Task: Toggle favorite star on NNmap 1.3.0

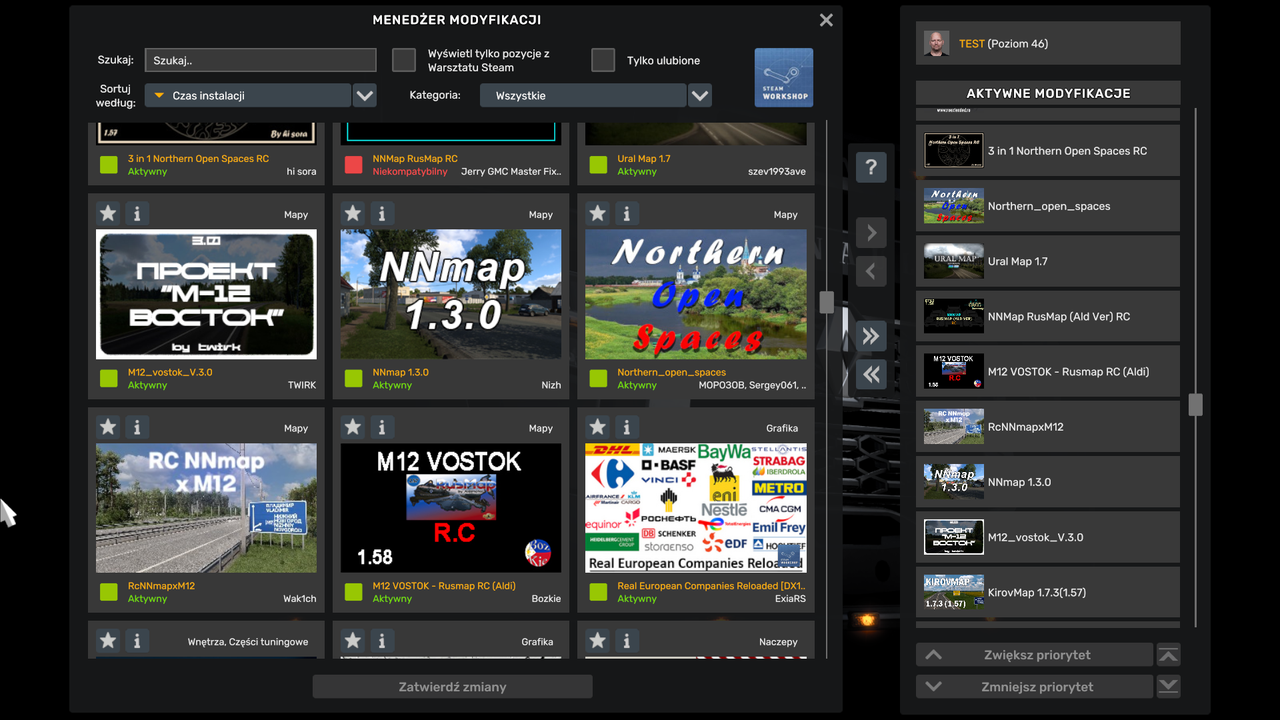Action: (352, 212)
